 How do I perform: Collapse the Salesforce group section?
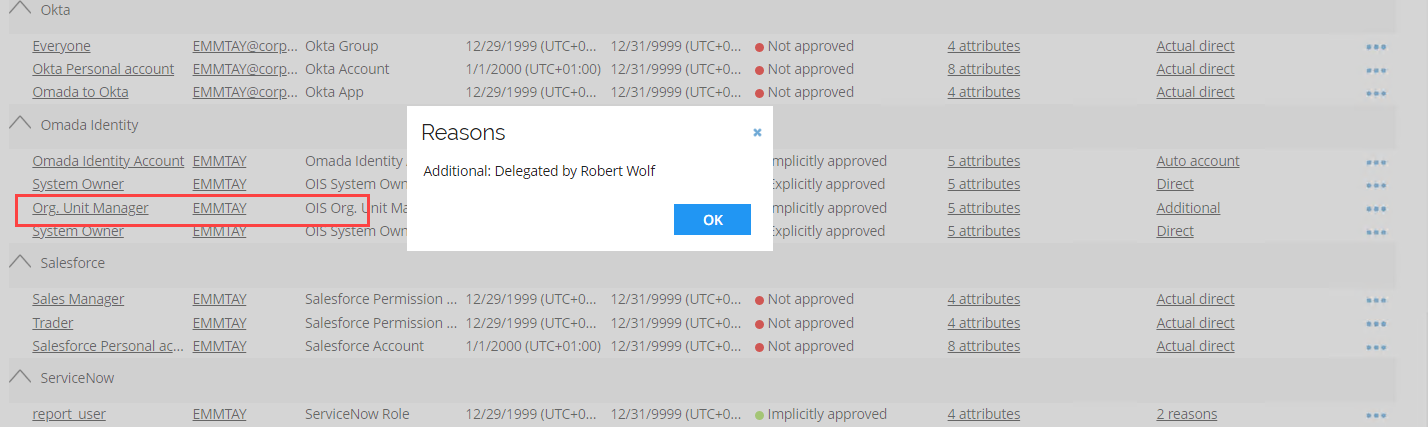point(18,262)
